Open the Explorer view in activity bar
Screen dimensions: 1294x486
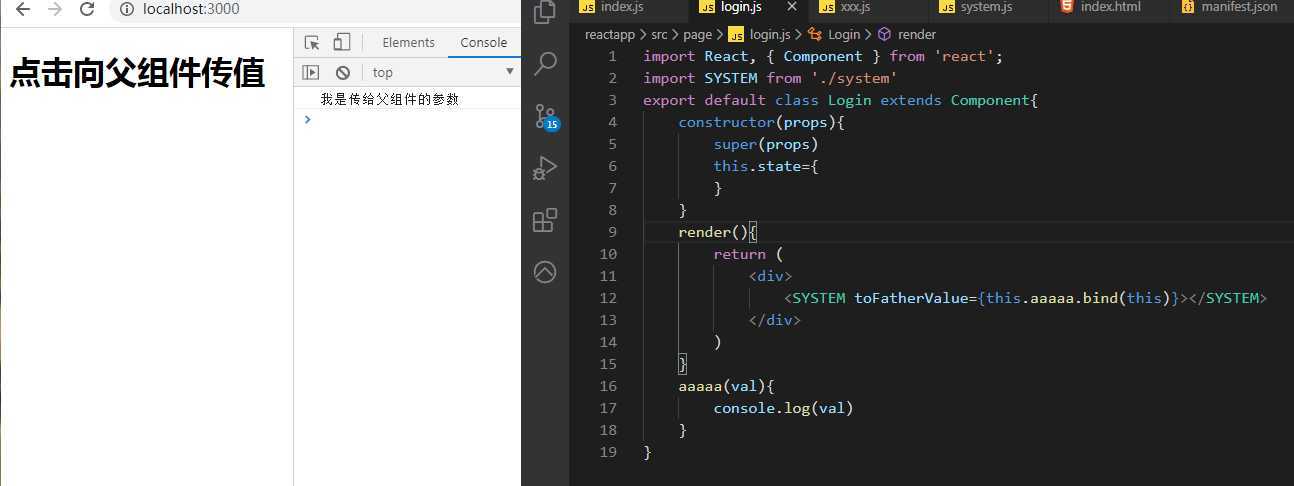(545, 12)
